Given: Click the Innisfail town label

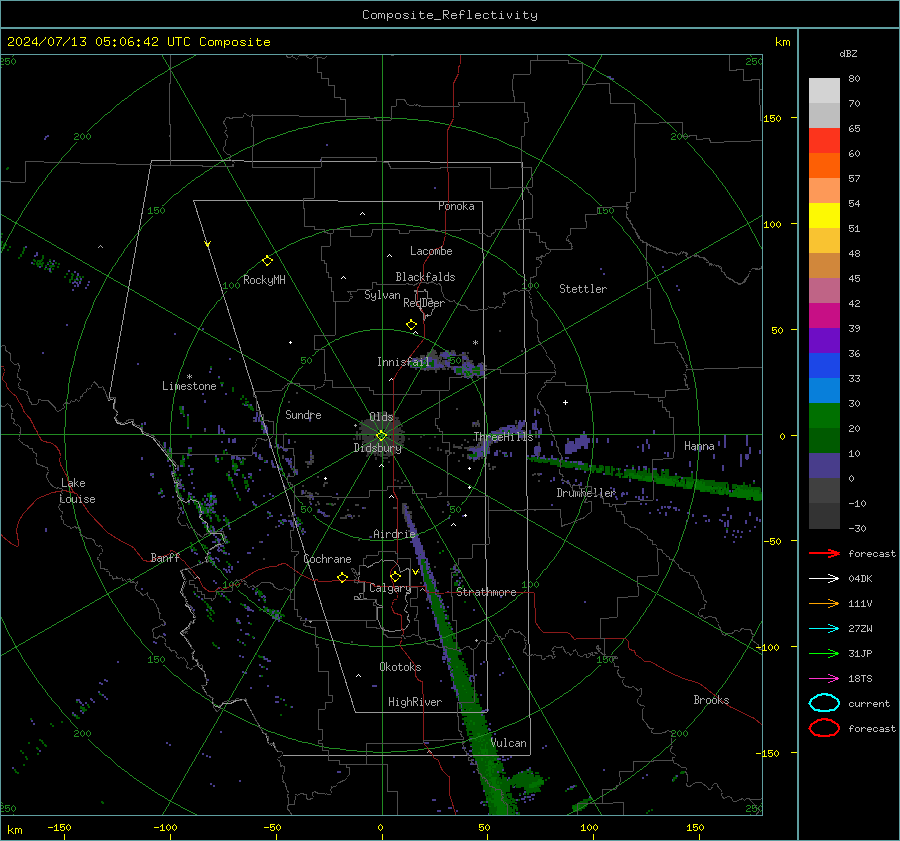Looking at the screenshot, I should click(403, 362).
